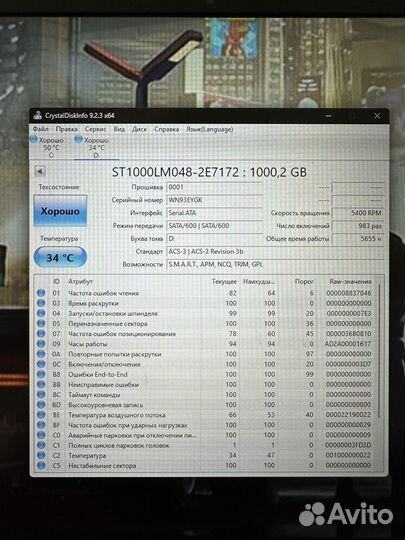Open the Файл menu

tap(41, 129)
